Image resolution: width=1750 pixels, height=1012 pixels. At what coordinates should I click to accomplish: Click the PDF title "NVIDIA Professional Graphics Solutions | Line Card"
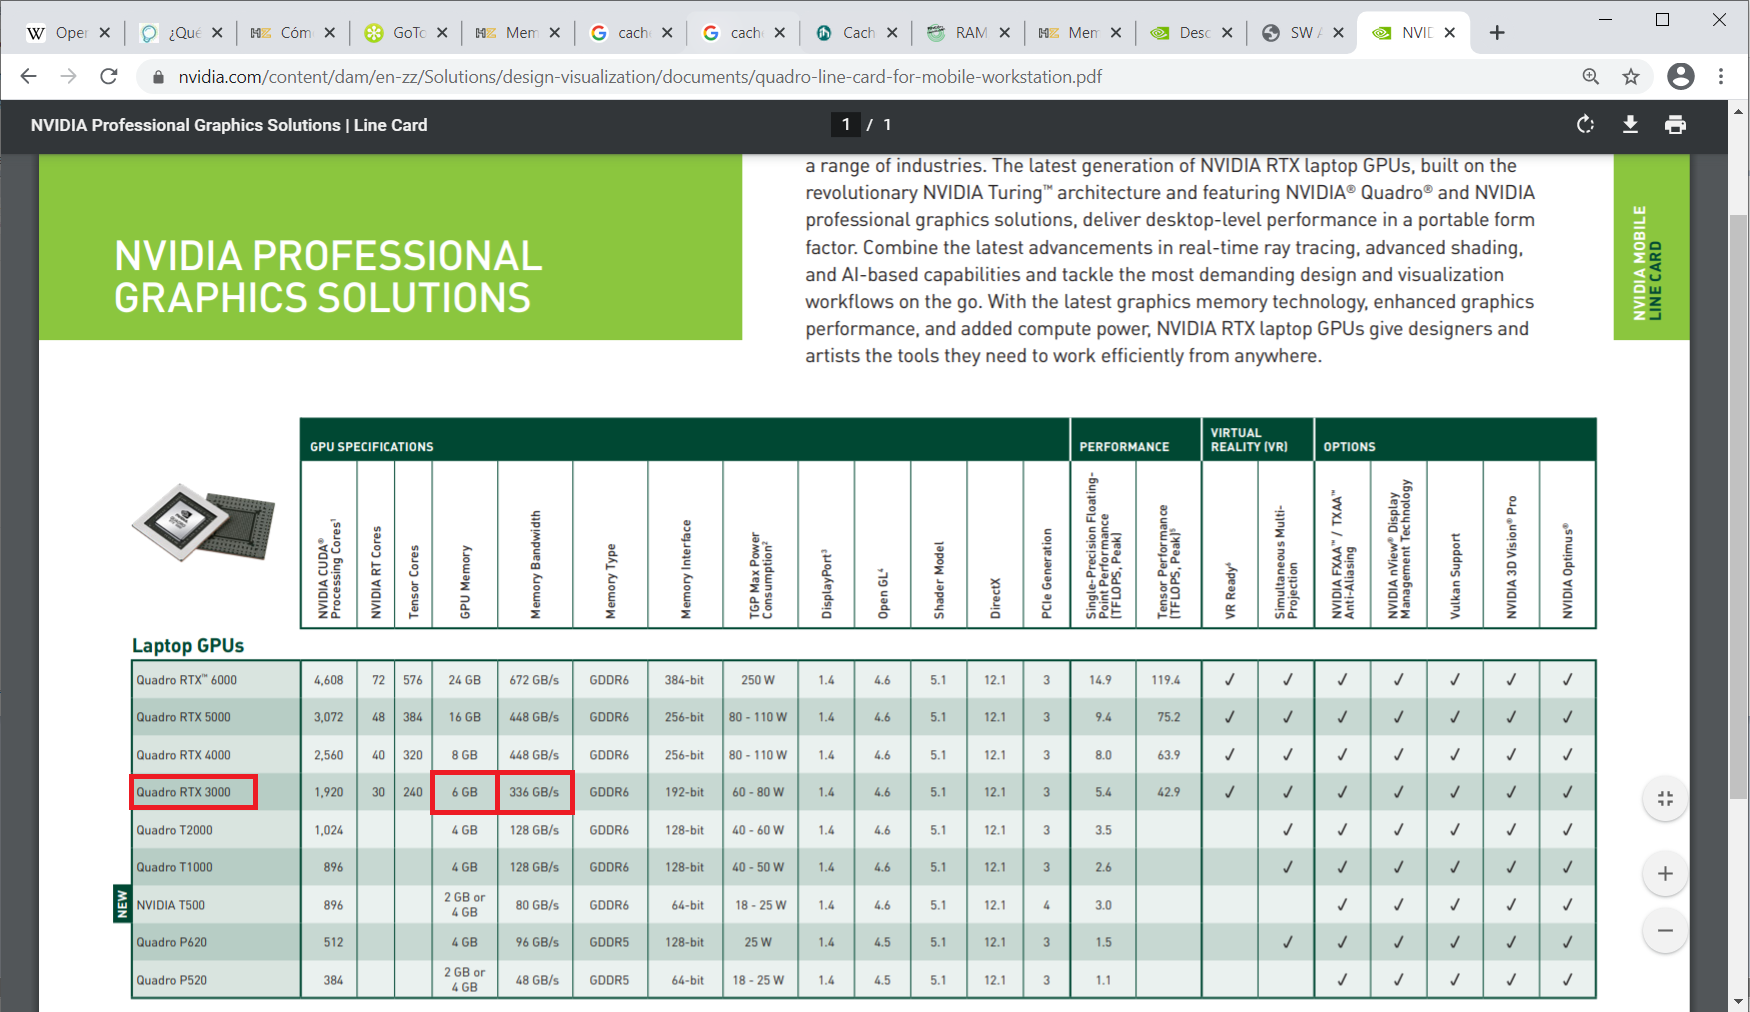pyautogui.click(x=229, y=125)
